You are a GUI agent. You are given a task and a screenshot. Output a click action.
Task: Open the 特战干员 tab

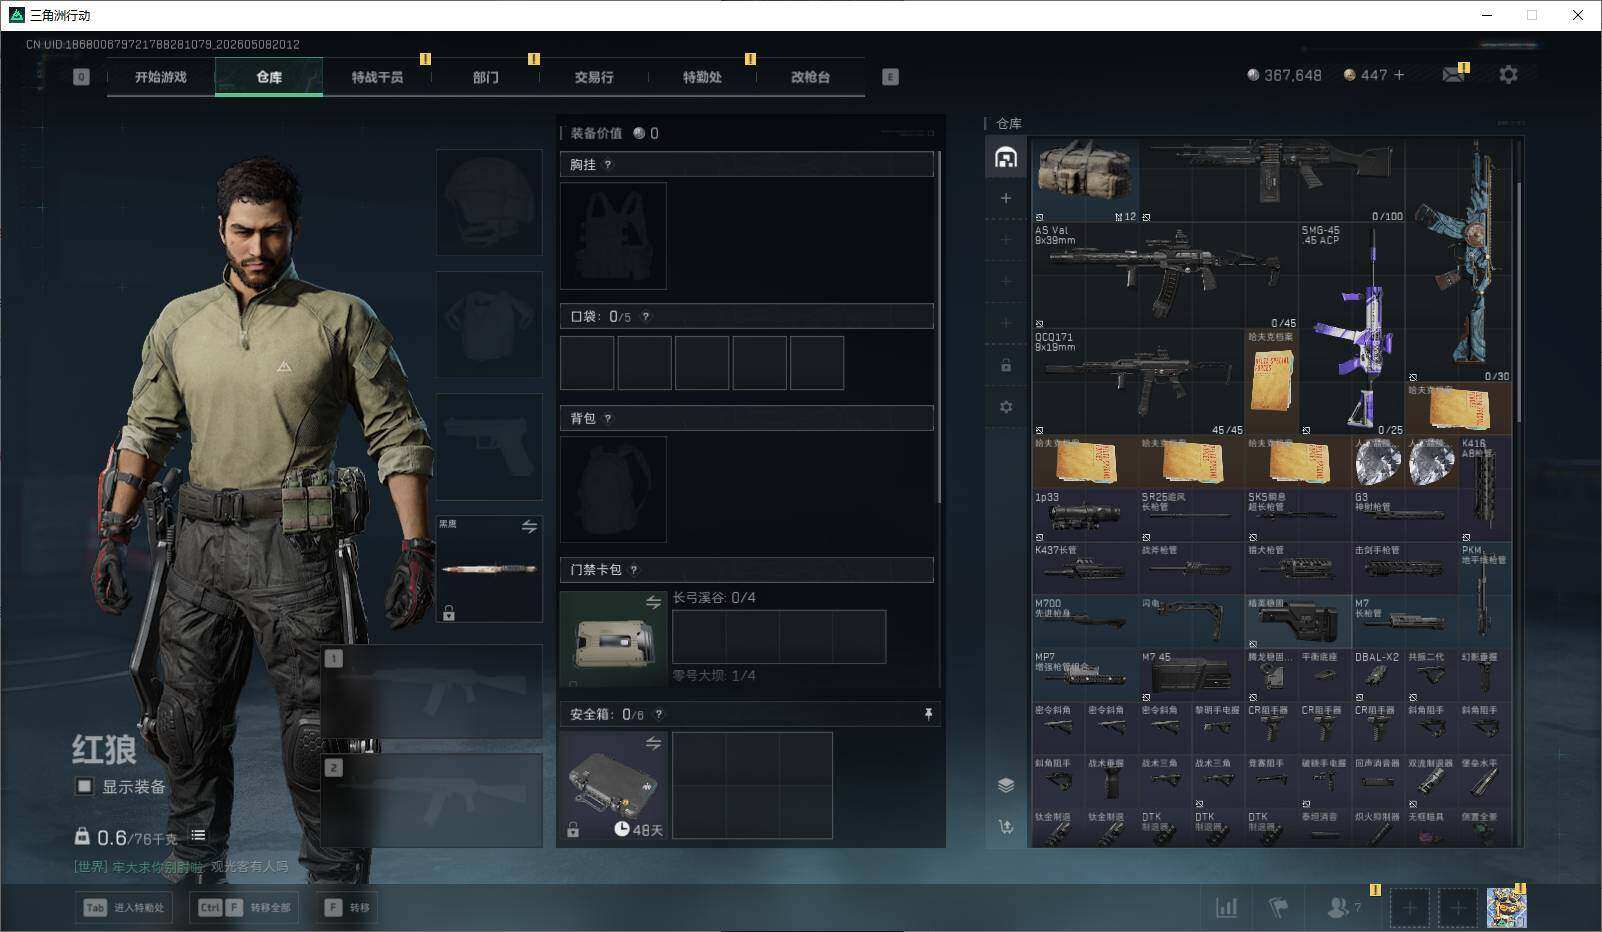[x=377, y=77]
